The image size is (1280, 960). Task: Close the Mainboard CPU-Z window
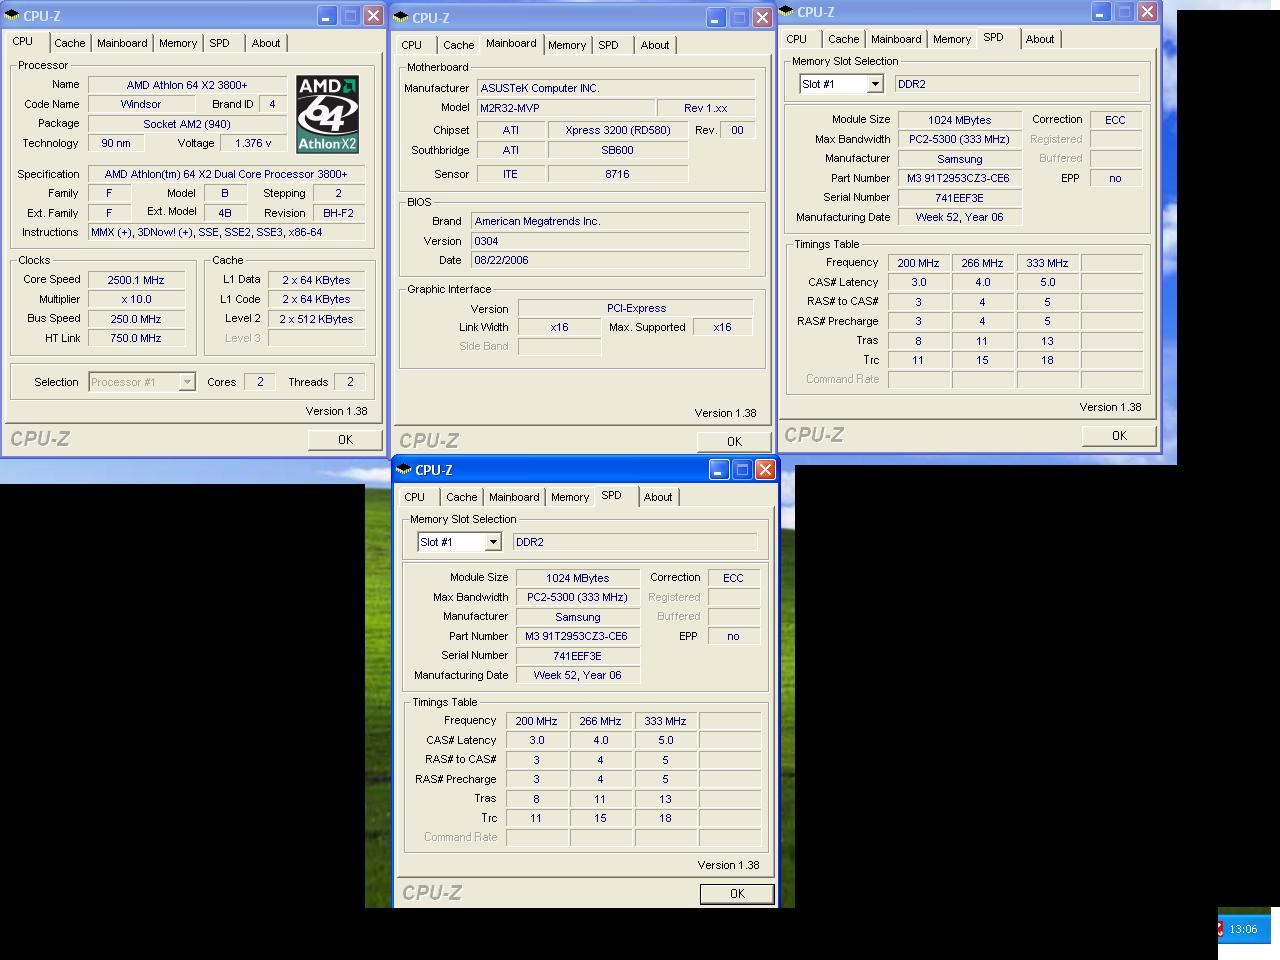(x=762, y=18)
